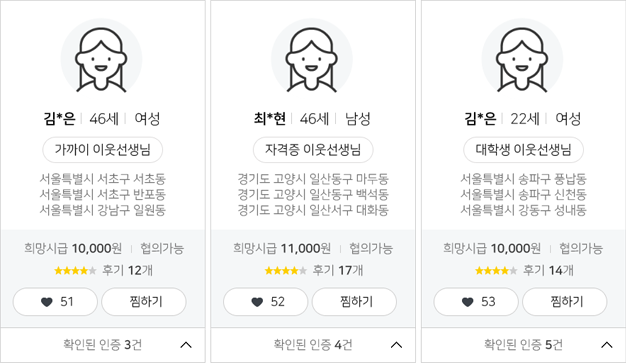The image size is (626, 363).
Task: Click heart icon showing 53 likes
Action: coord(468,302)
